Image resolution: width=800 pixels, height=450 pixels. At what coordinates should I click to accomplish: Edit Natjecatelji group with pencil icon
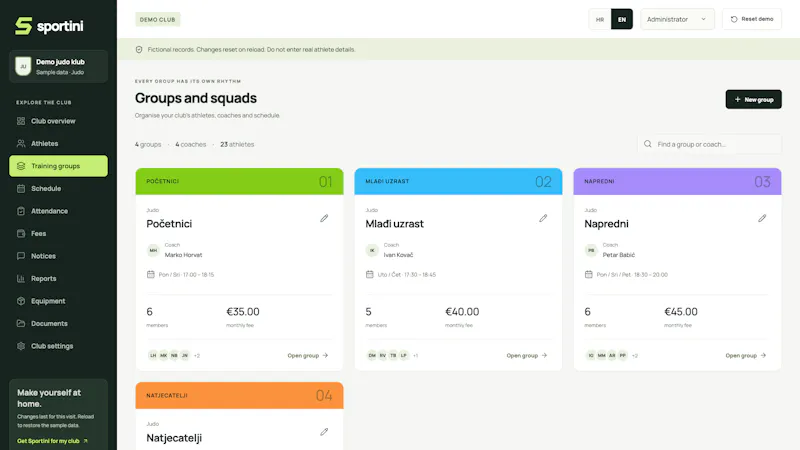click(324, 432)
